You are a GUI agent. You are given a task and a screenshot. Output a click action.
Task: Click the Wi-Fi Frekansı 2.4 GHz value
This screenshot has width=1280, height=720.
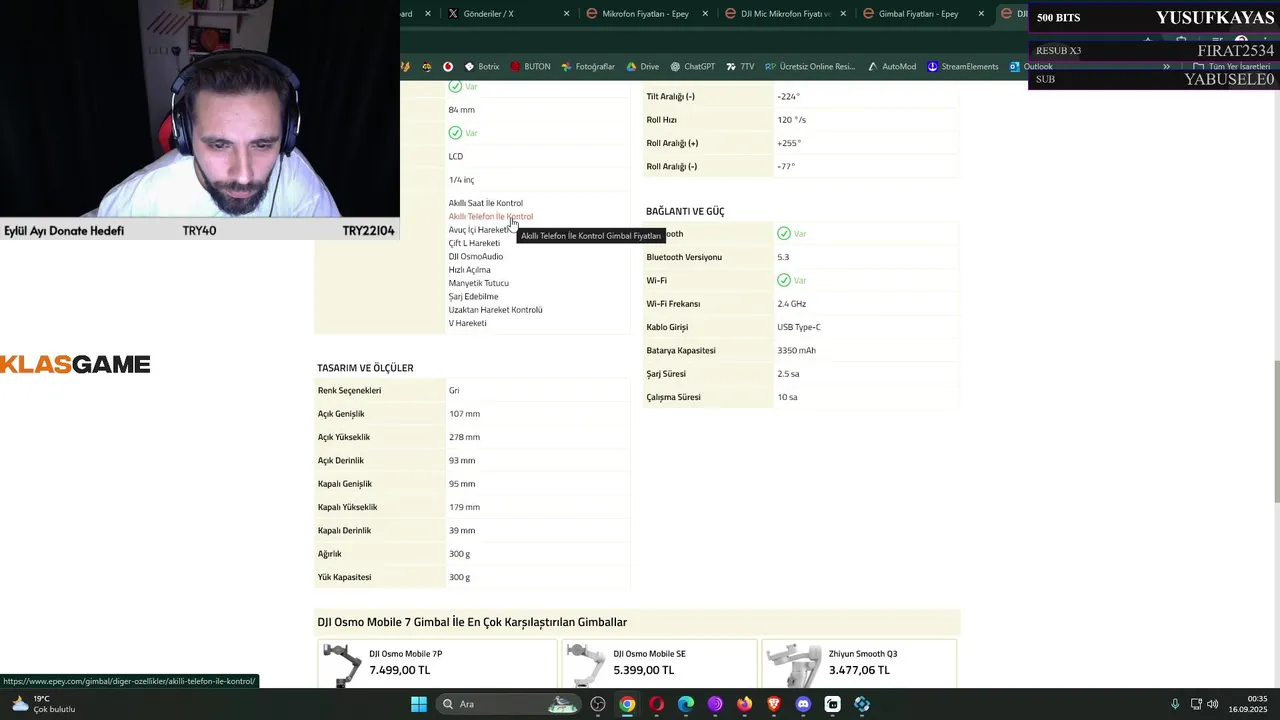[791, 304]
